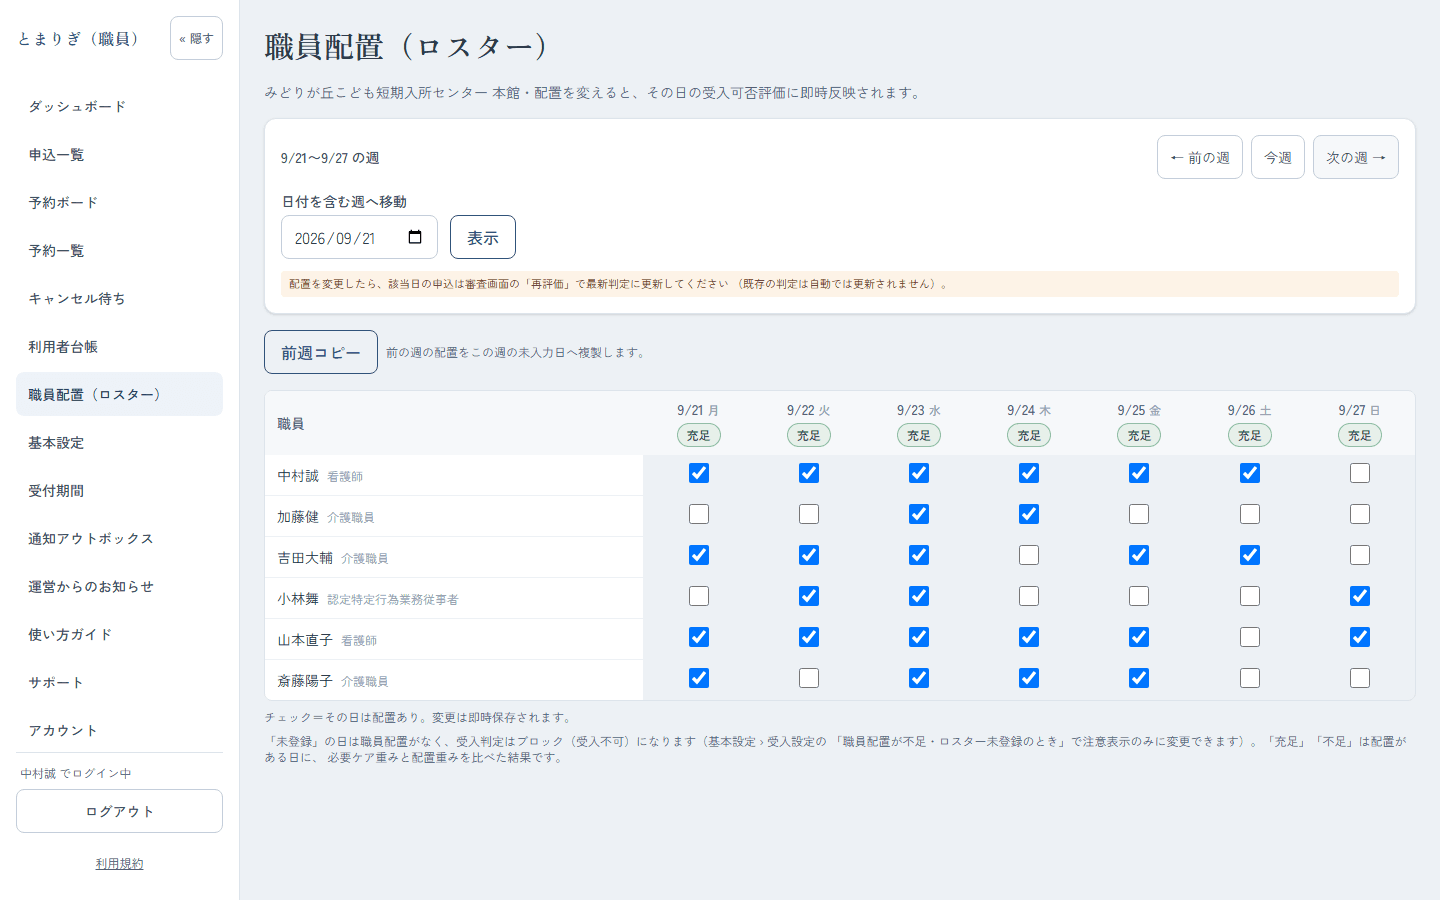Screen dimensions: 1440x900
Task: Uncheck 斎藤陽子 on 9/25
Action: point(1139,678)
